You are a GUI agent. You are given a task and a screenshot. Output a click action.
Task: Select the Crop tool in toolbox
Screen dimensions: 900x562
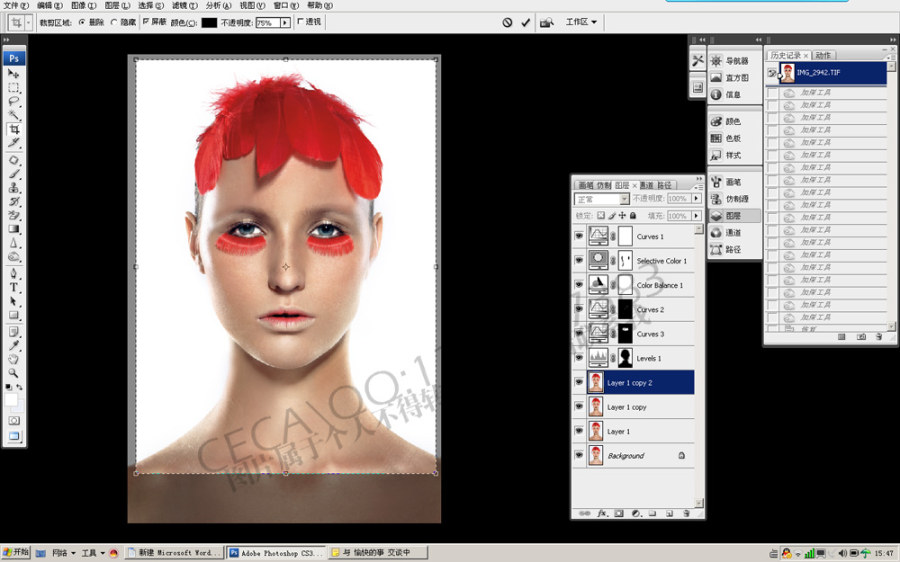coord(14,129)
